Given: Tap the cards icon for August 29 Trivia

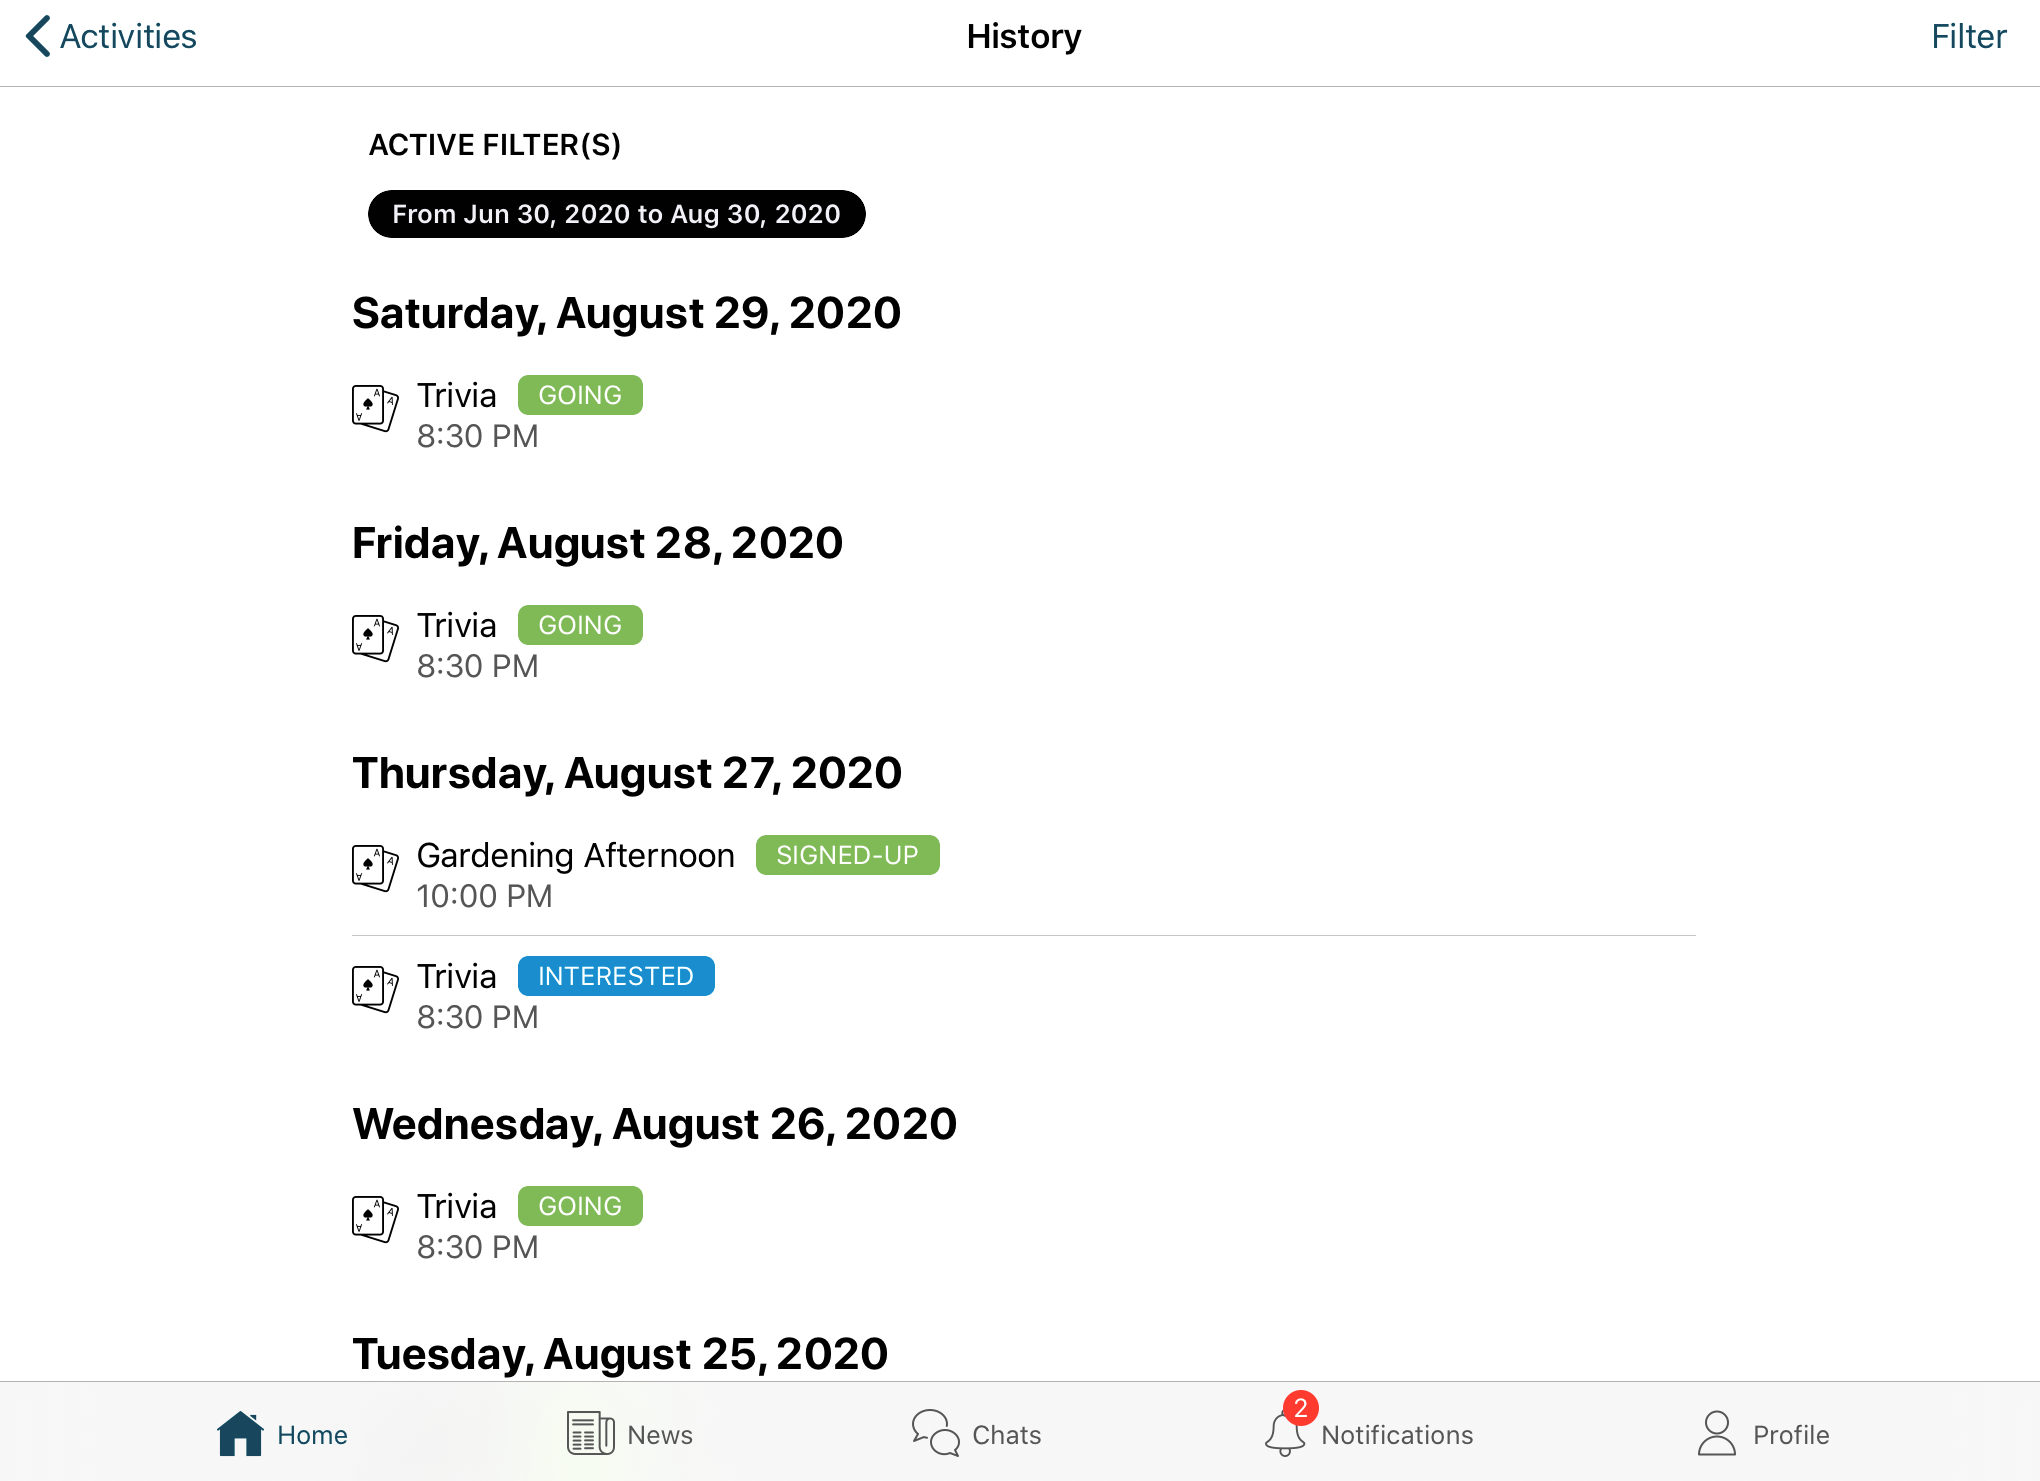Looking at the screenshot, I should coord(375,408).
